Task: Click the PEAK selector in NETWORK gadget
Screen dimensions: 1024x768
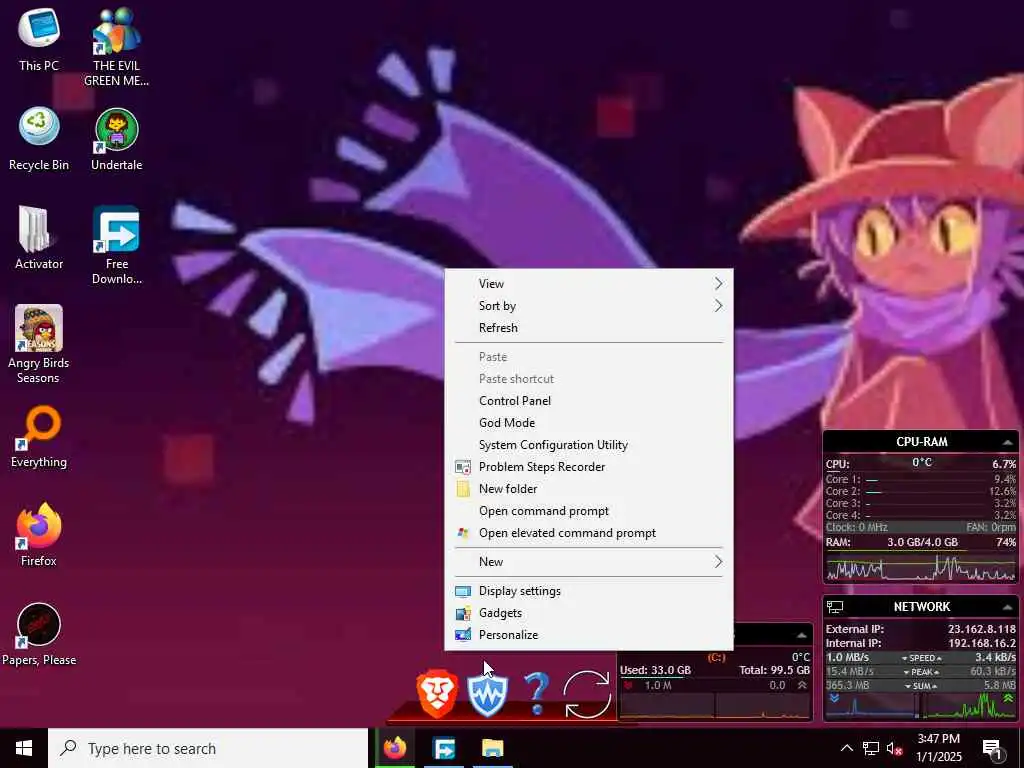Action: 921,672
